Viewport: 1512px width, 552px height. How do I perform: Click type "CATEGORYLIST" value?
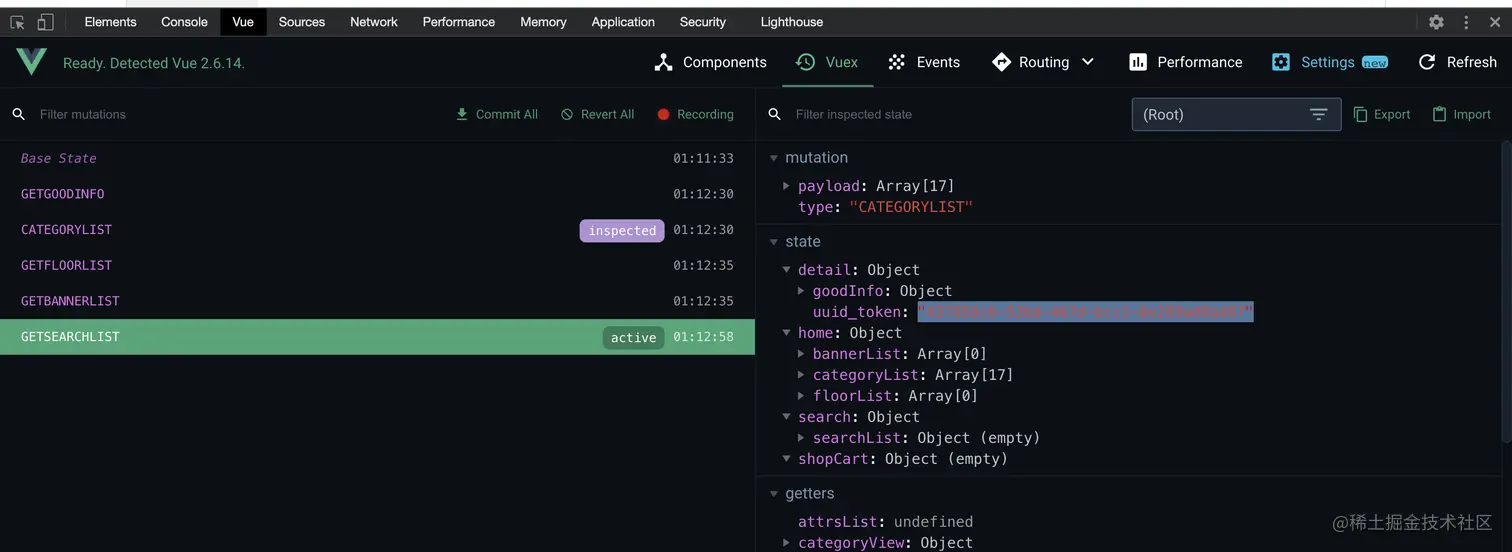911,207
